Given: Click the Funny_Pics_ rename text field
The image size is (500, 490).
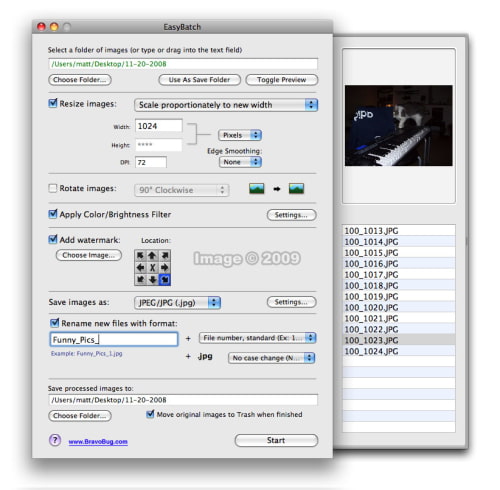Looking at the screenshot, I should coord(114,339).
